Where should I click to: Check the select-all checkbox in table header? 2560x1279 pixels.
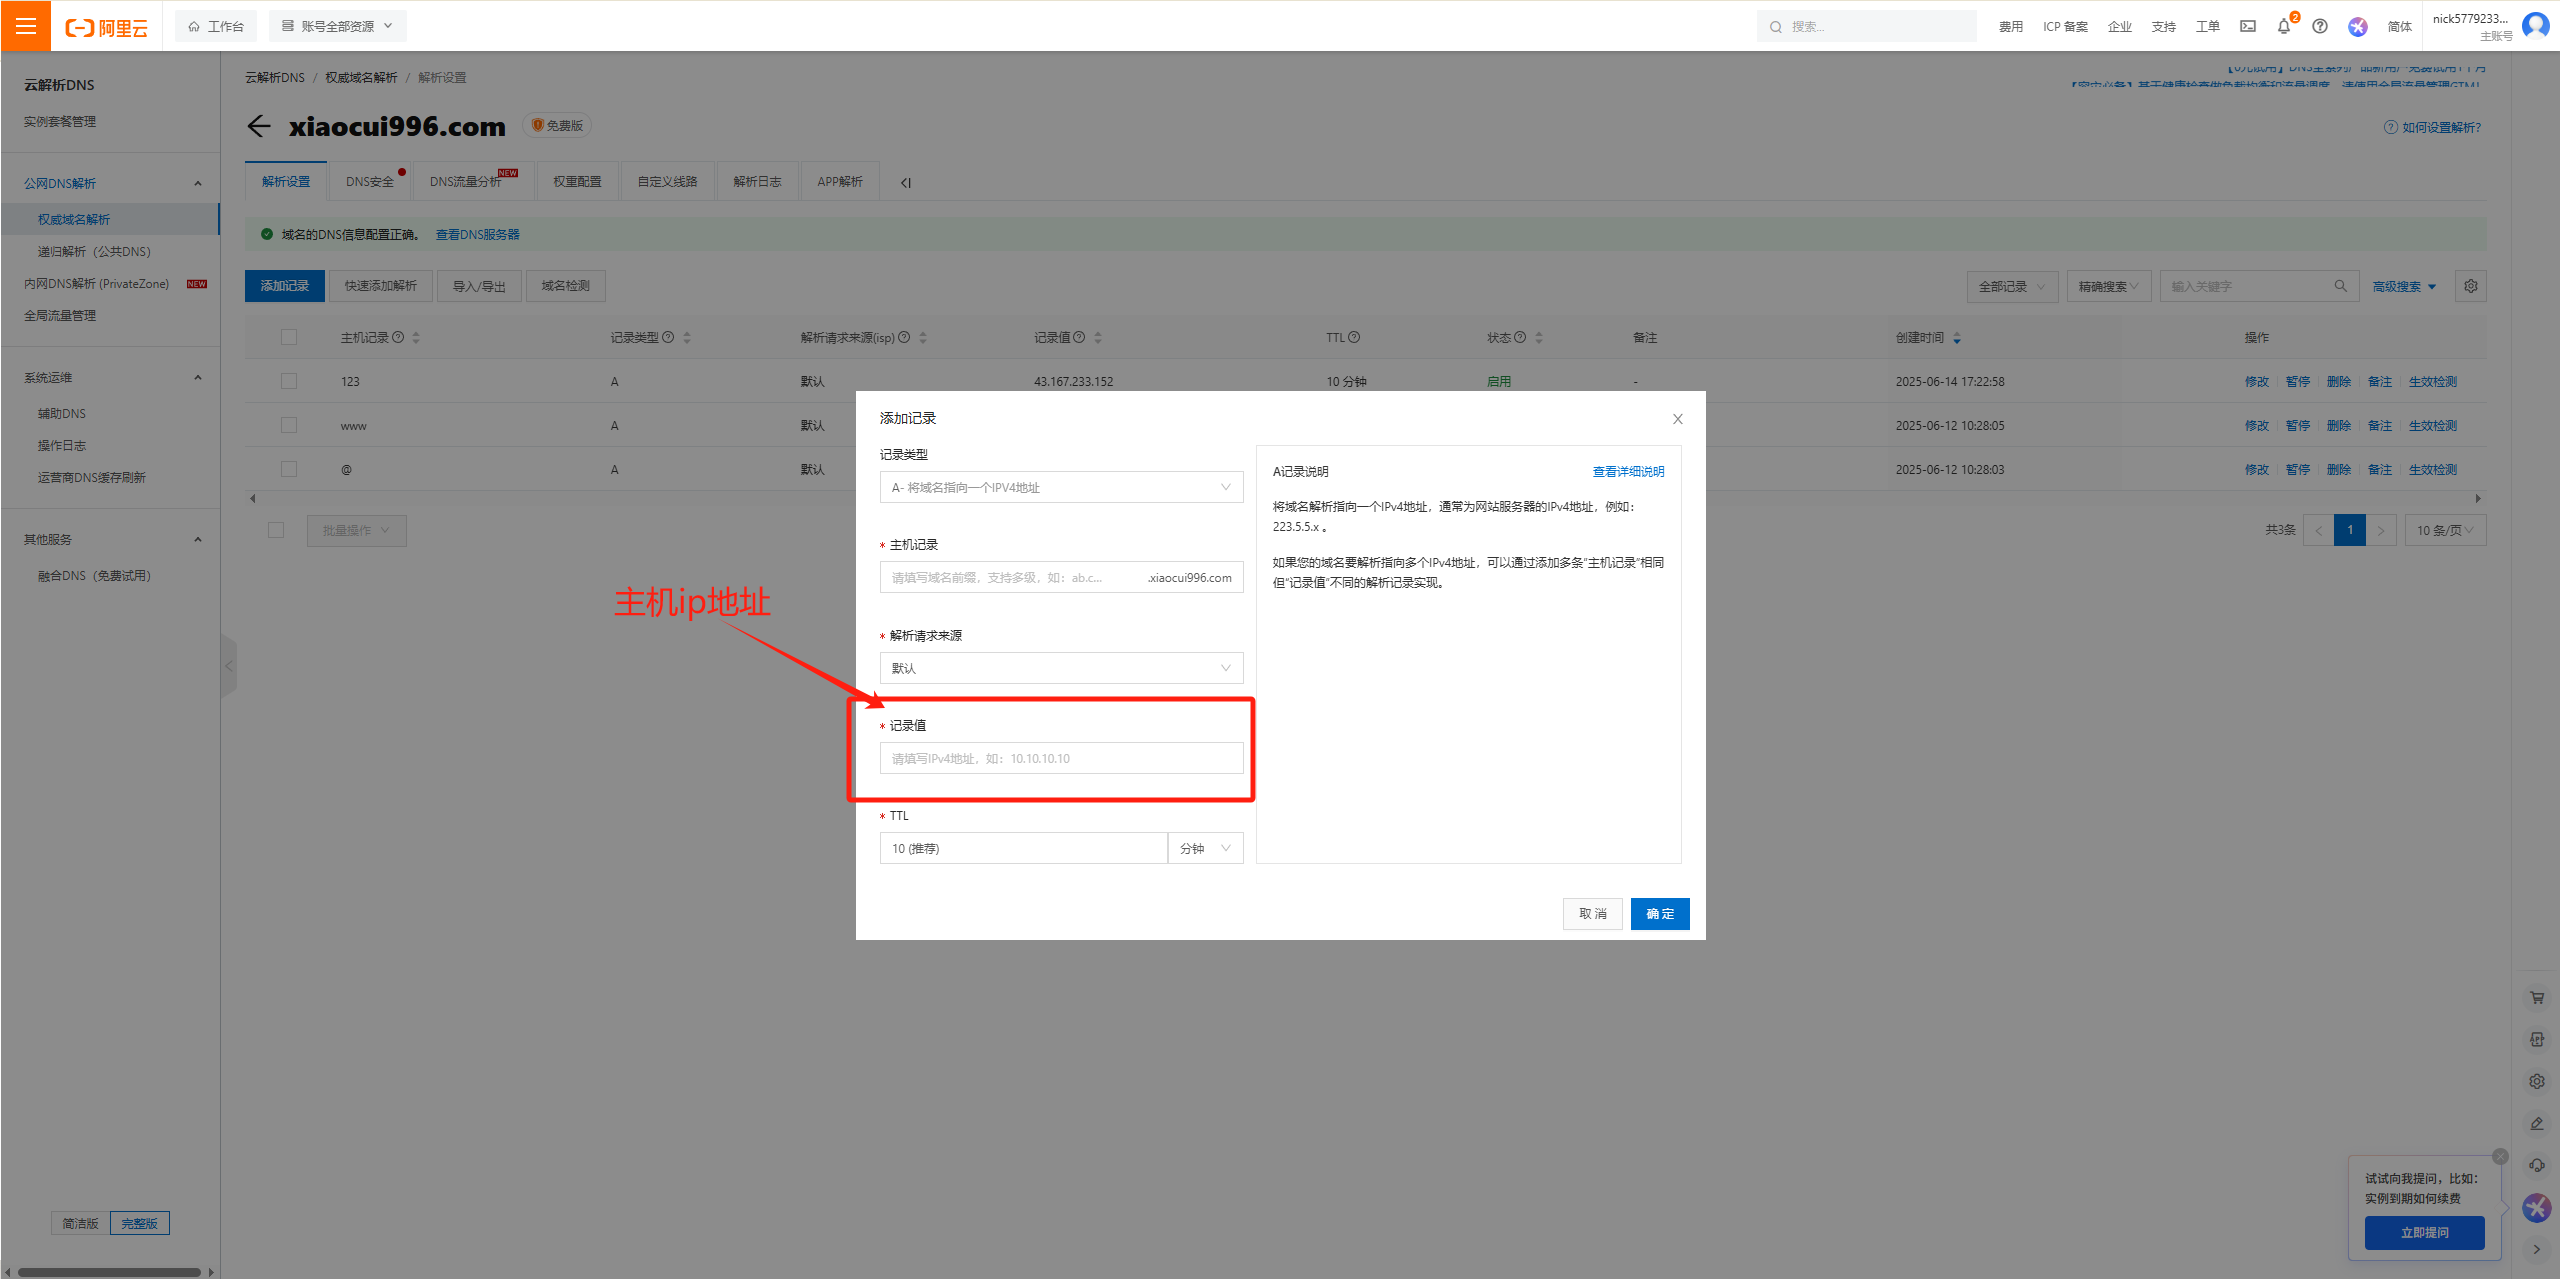(x=289, y=337)
